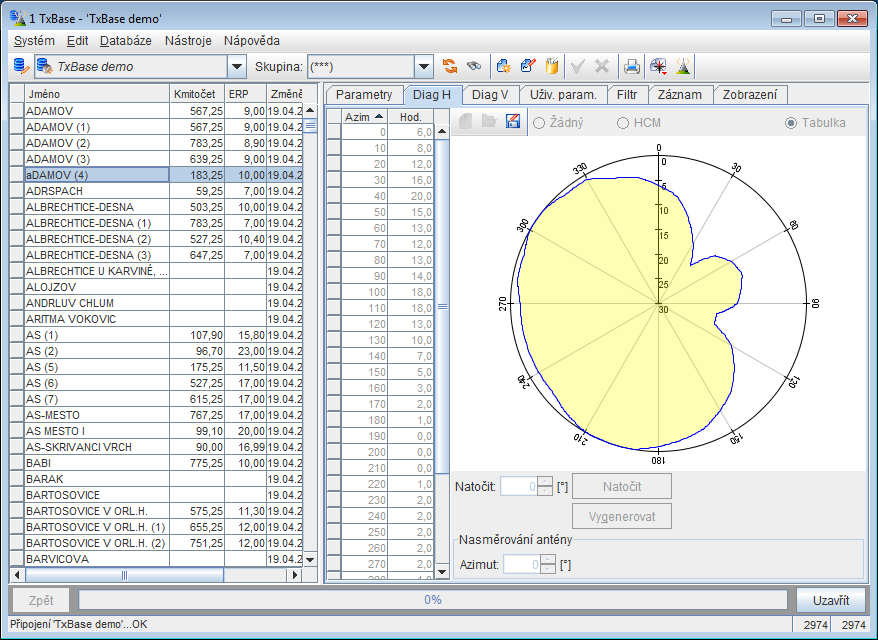Open the TxBase demo database selector
Screen dimensions: 878x640
pos(236,65)
